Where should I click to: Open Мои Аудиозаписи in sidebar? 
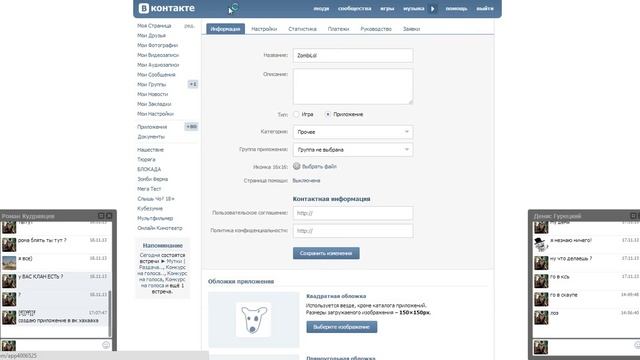pos(158,65)
